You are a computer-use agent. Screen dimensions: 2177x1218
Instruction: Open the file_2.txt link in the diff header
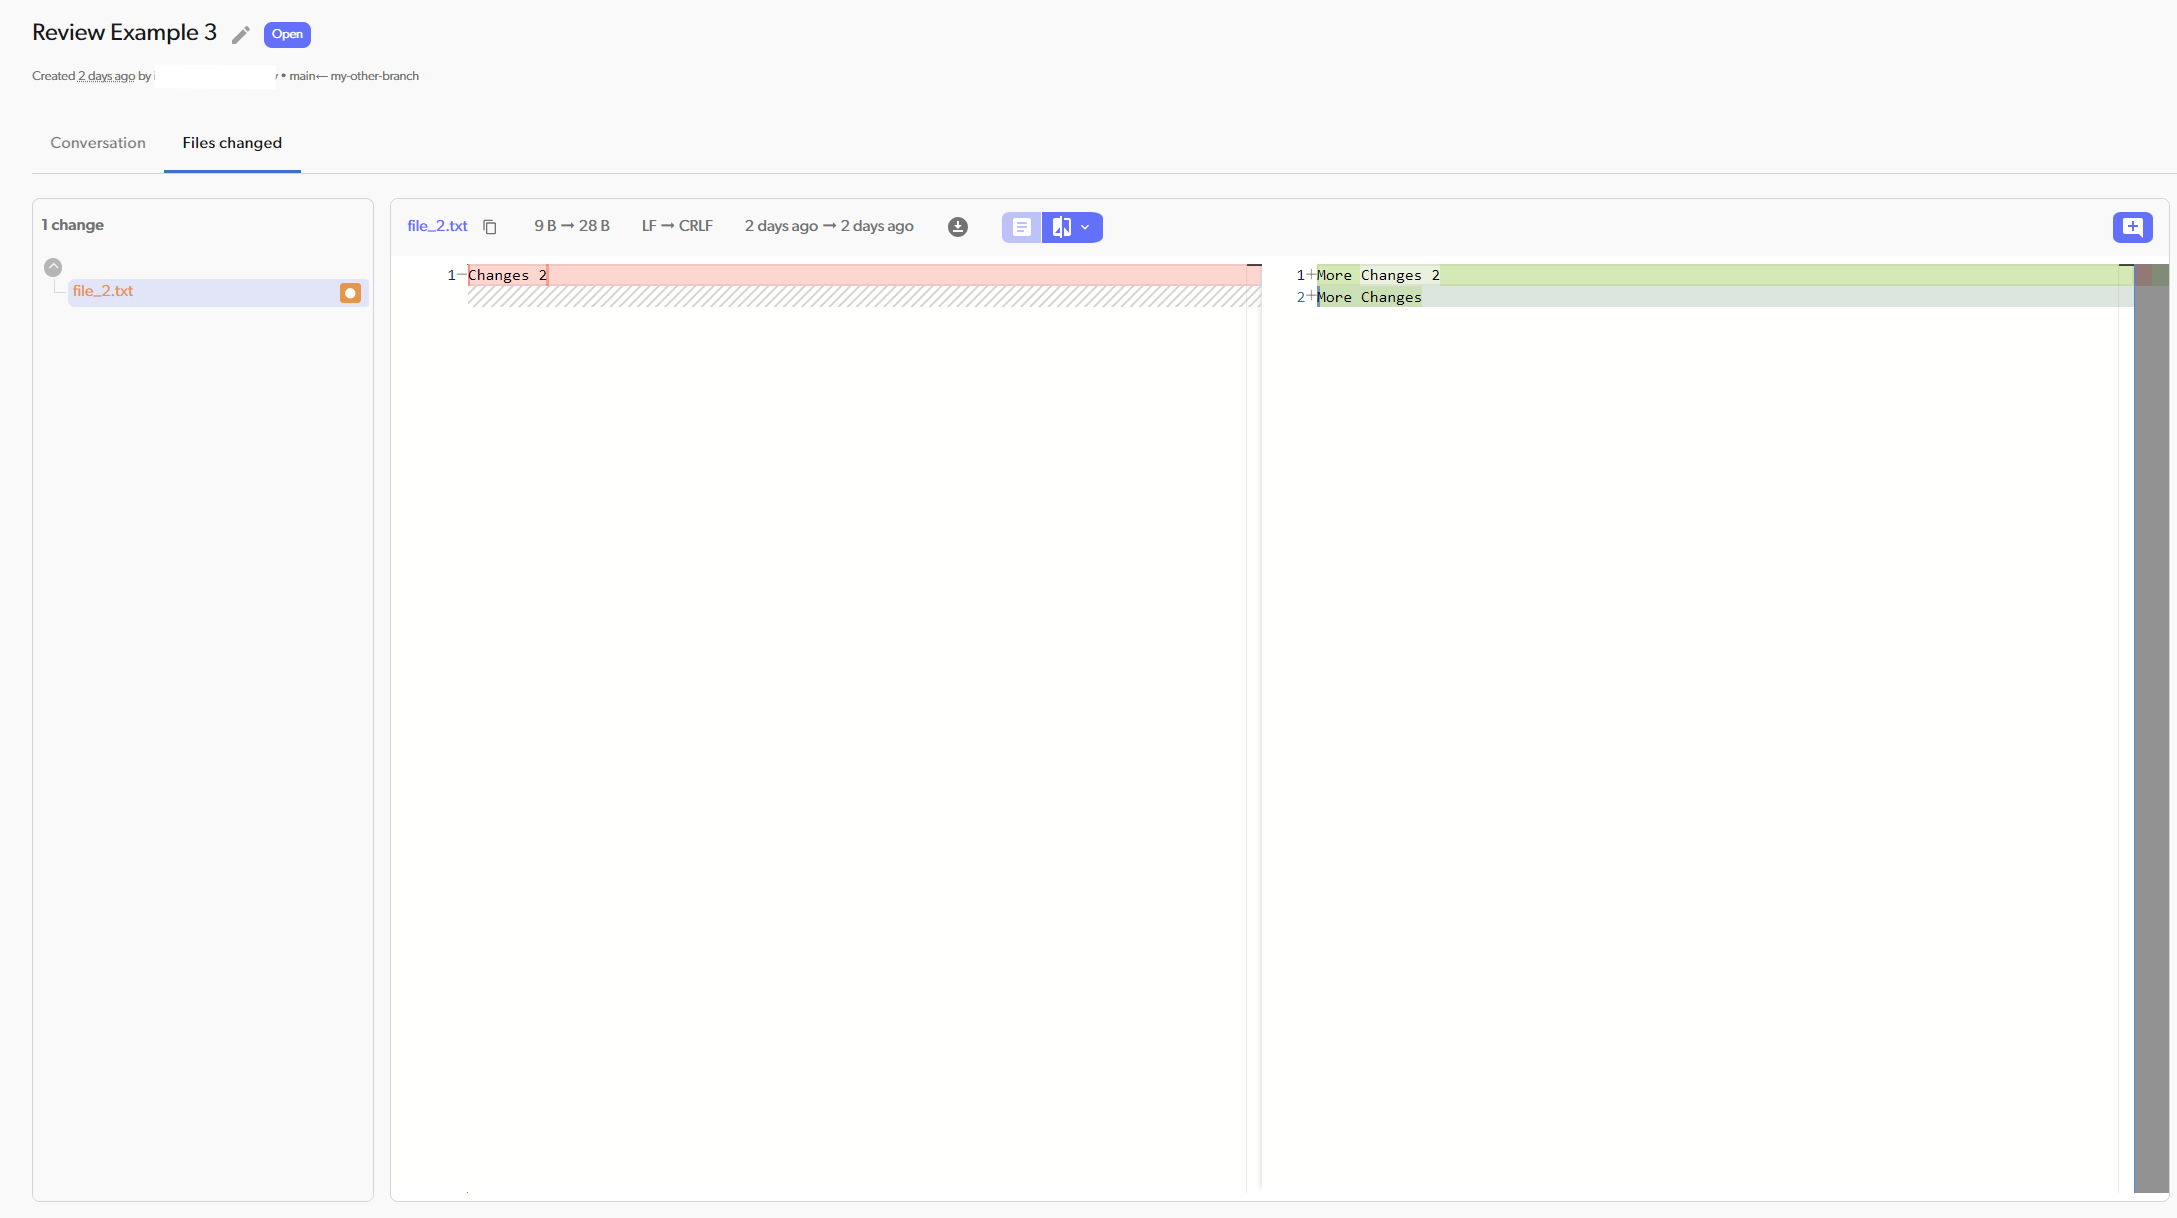point(437,226)
